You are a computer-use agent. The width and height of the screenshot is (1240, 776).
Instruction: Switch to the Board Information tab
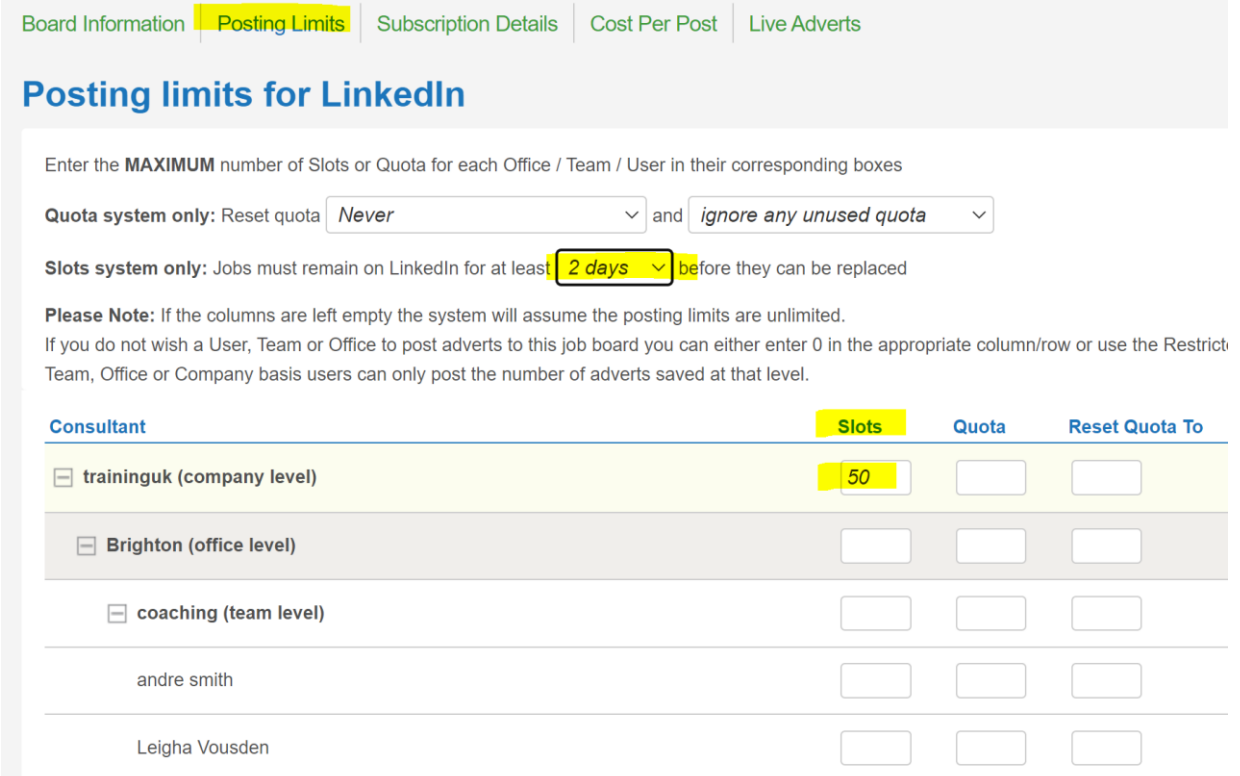click(x=103, y=24)
